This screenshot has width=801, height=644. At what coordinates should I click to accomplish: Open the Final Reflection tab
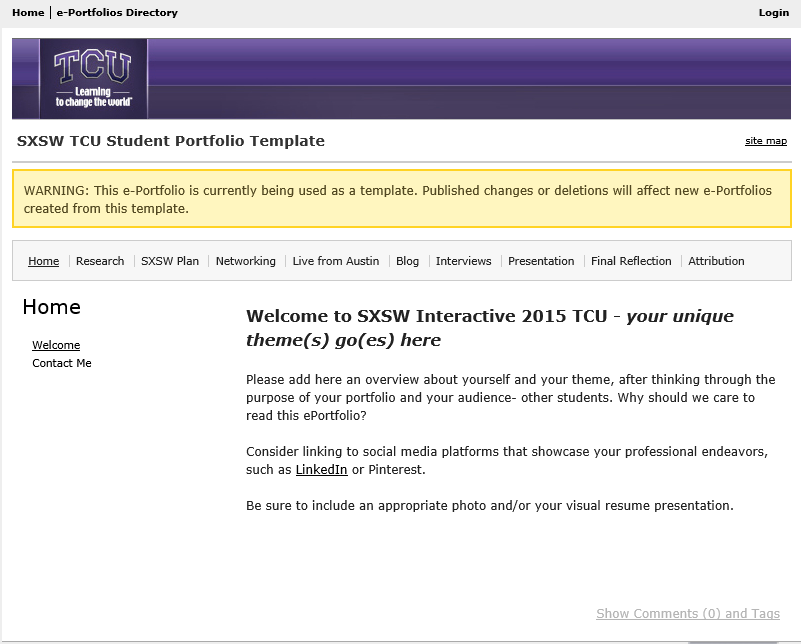pyautogui.click(x=631, y=261)
